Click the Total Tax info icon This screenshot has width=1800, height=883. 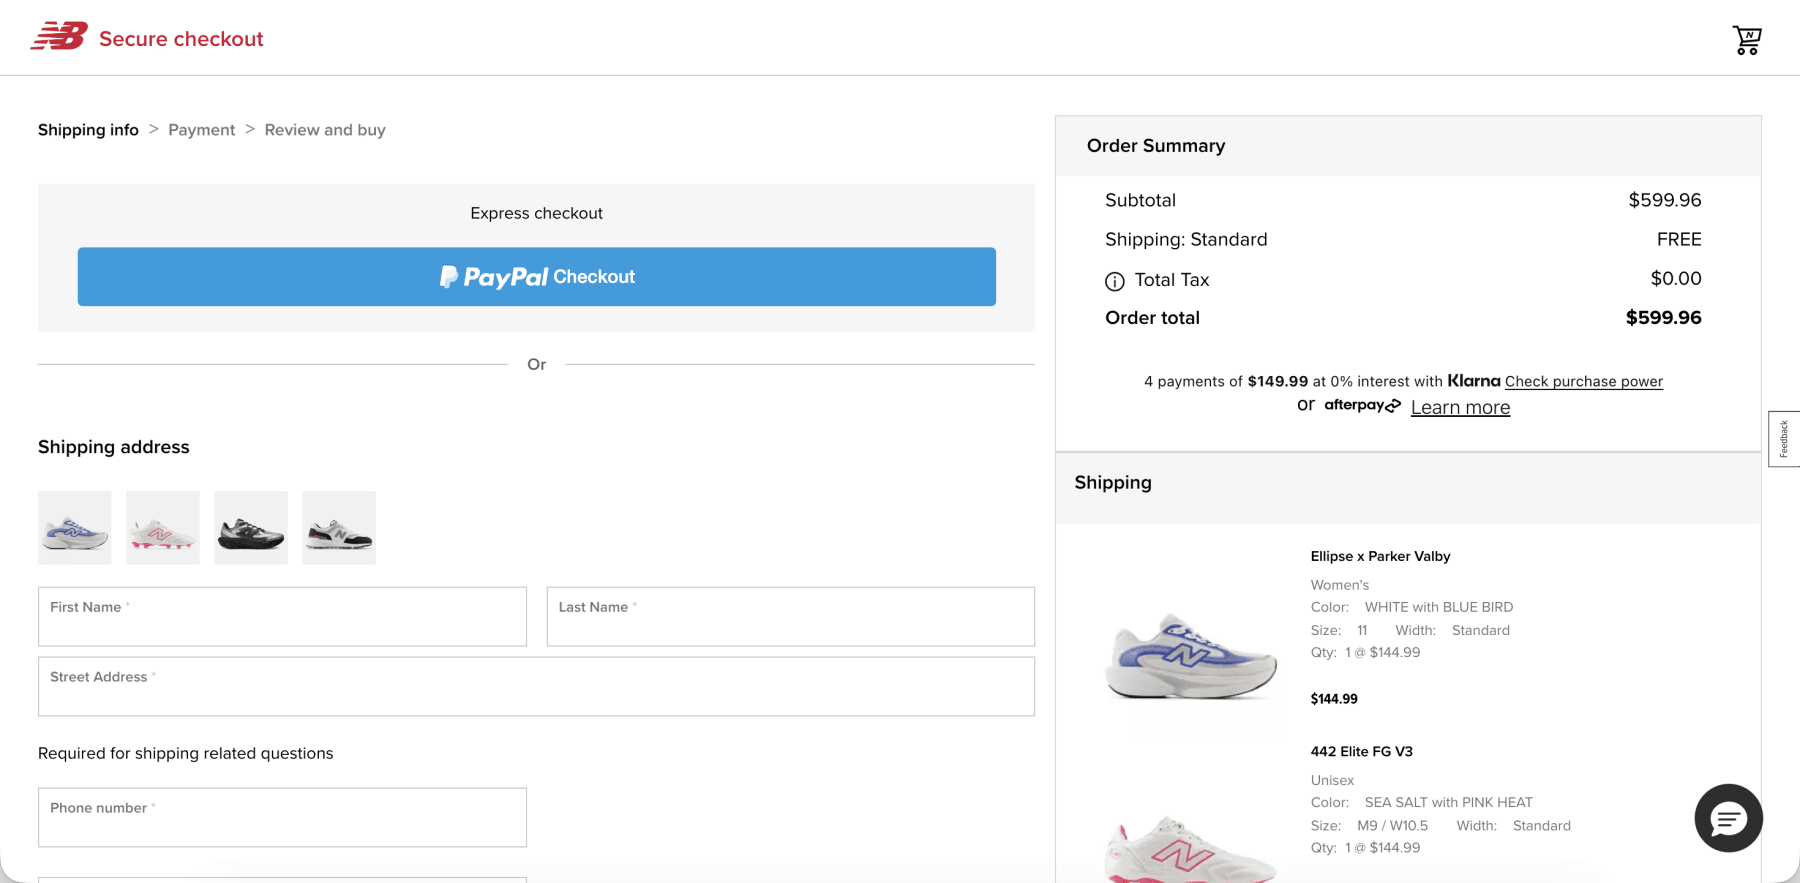tap(1114, 281)
